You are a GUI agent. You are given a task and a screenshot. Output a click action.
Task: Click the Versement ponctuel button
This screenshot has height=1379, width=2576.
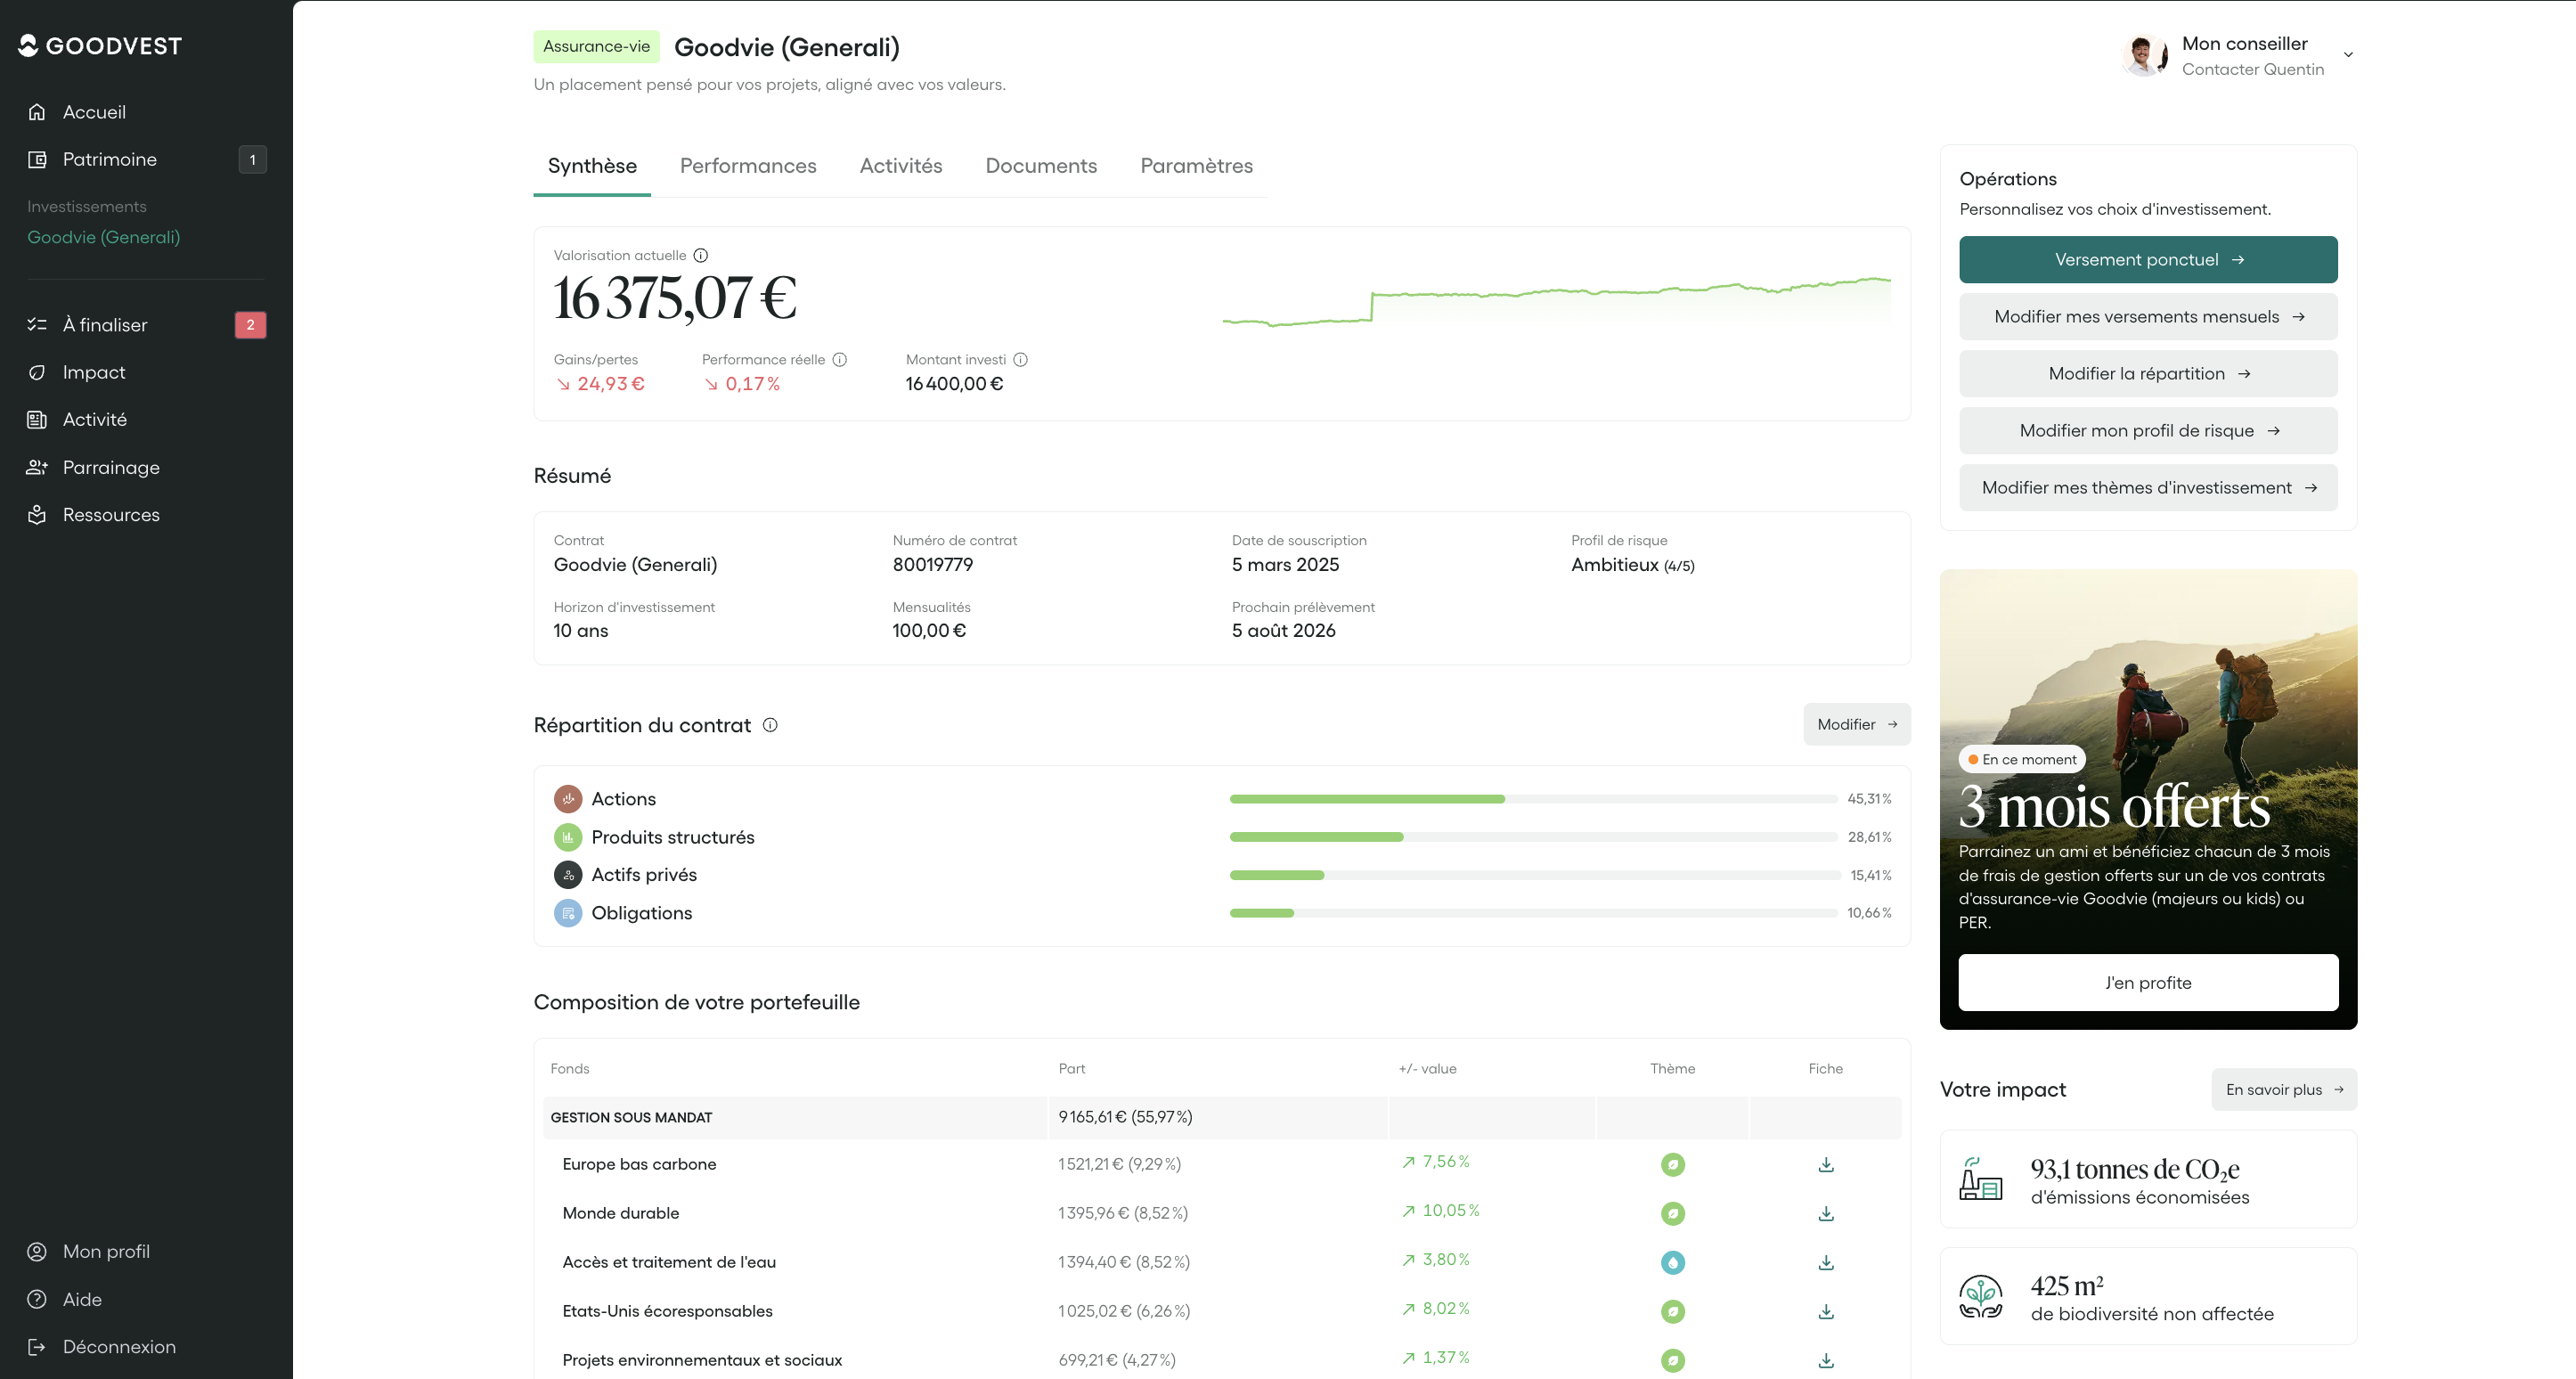2148,260
